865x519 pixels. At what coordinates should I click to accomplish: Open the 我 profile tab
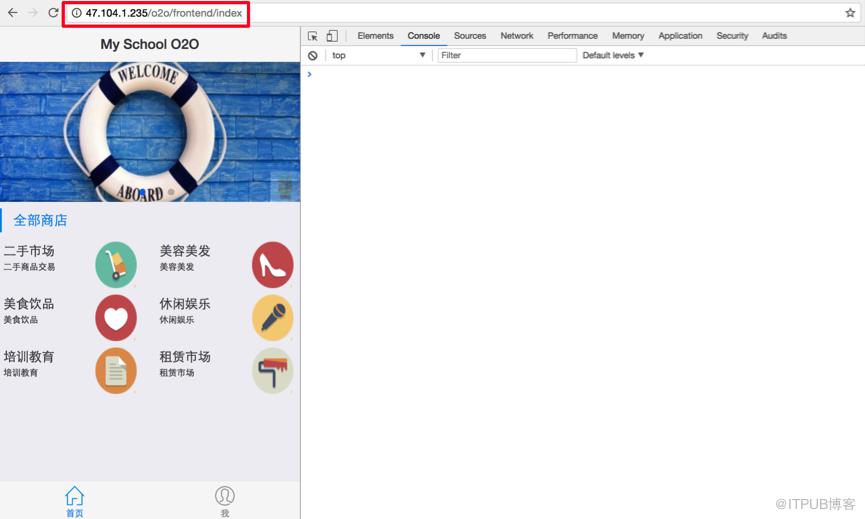[225, 501]
